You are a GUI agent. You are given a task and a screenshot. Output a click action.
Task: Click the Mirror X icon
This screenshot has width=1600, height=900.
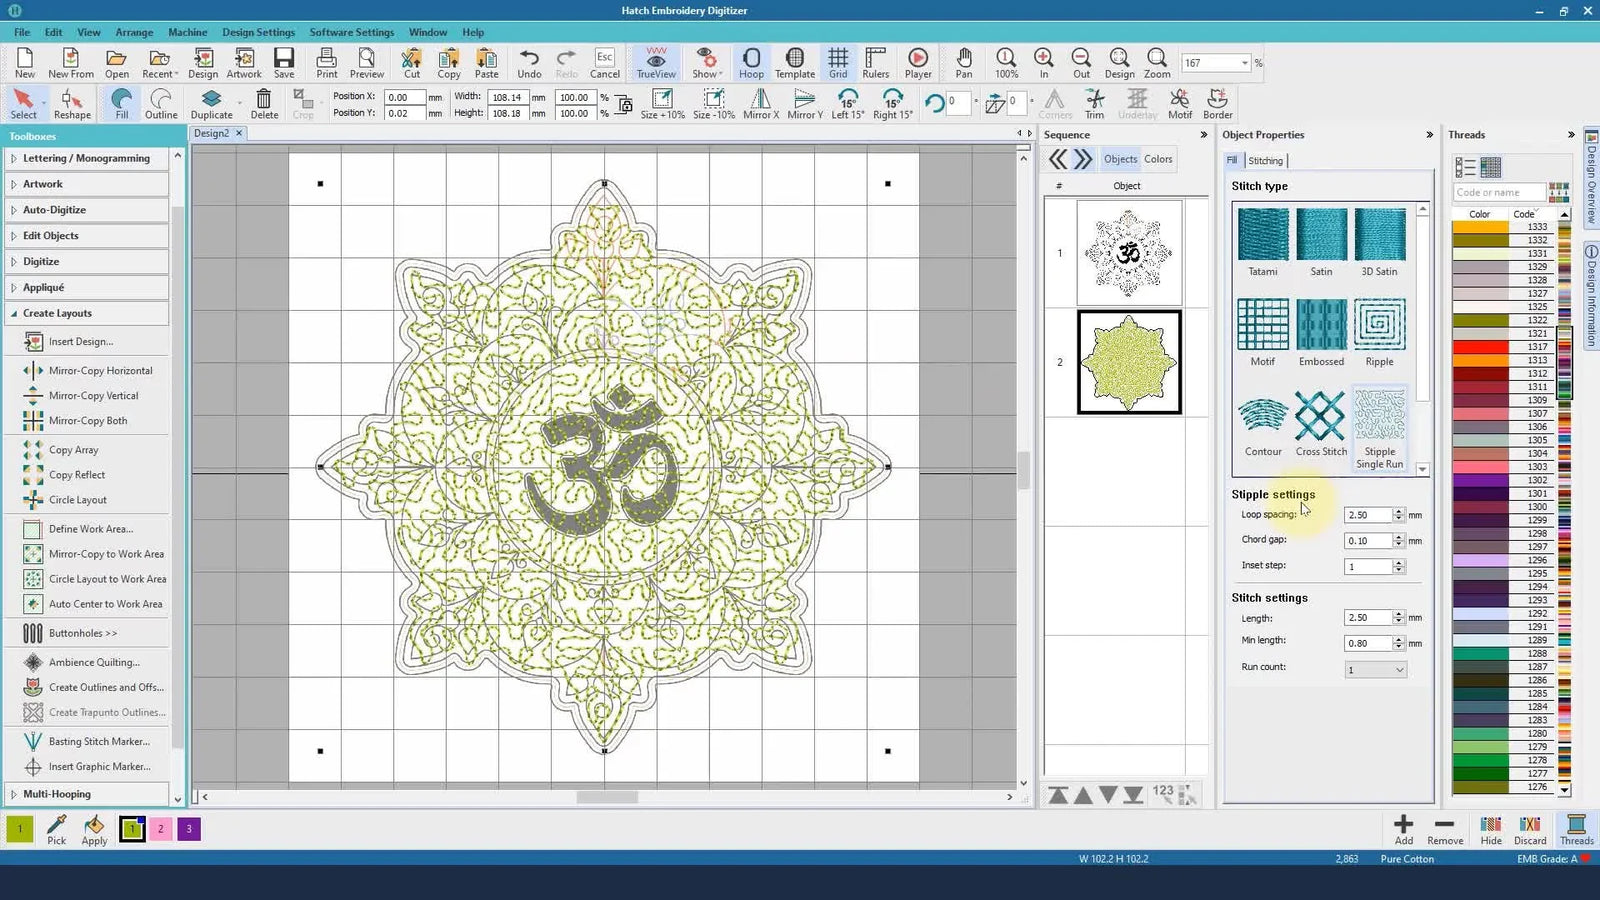click(x=760, y=102)
